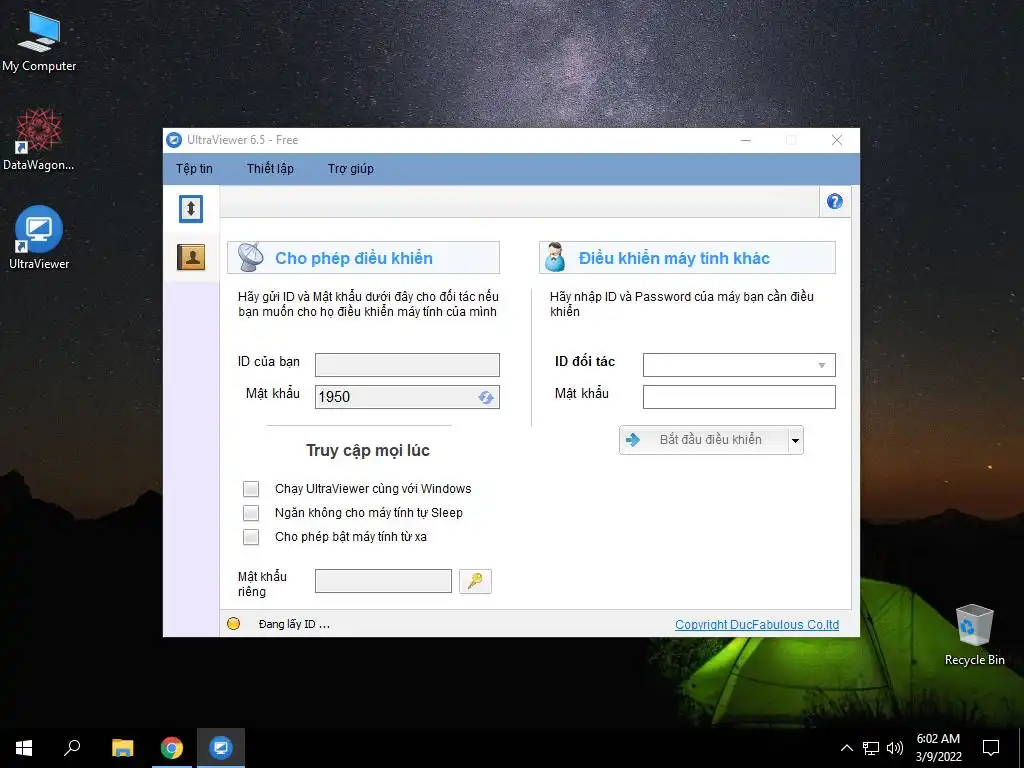The width and height of the screenshot is (1024, 768).
Task: Click the person icon beside Điều khiển máy tính khác
Action: click(x=555, y=257)
